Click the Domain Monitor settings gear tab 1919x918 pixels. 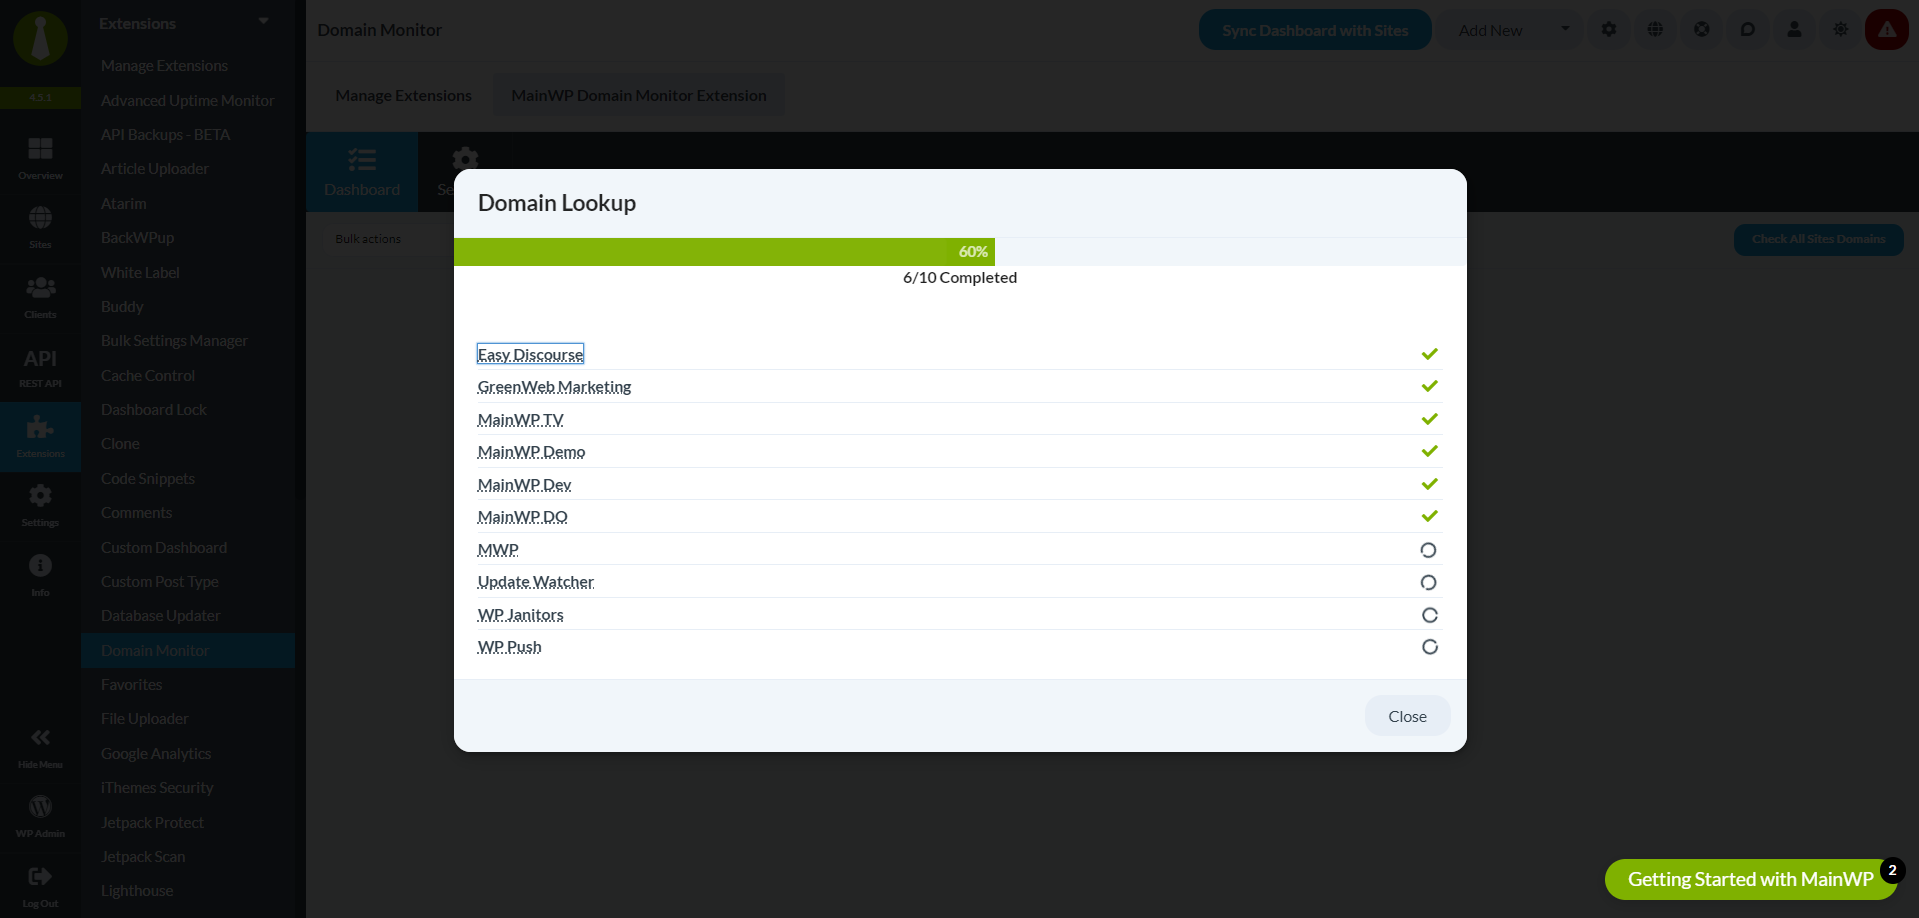(x=465, y=159)
